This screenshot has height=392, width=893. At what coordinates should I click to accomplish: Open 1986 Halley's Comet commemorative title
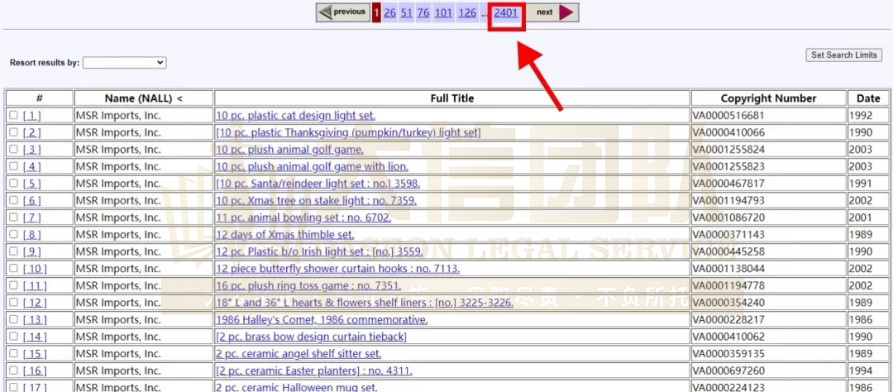click(322, 320)
